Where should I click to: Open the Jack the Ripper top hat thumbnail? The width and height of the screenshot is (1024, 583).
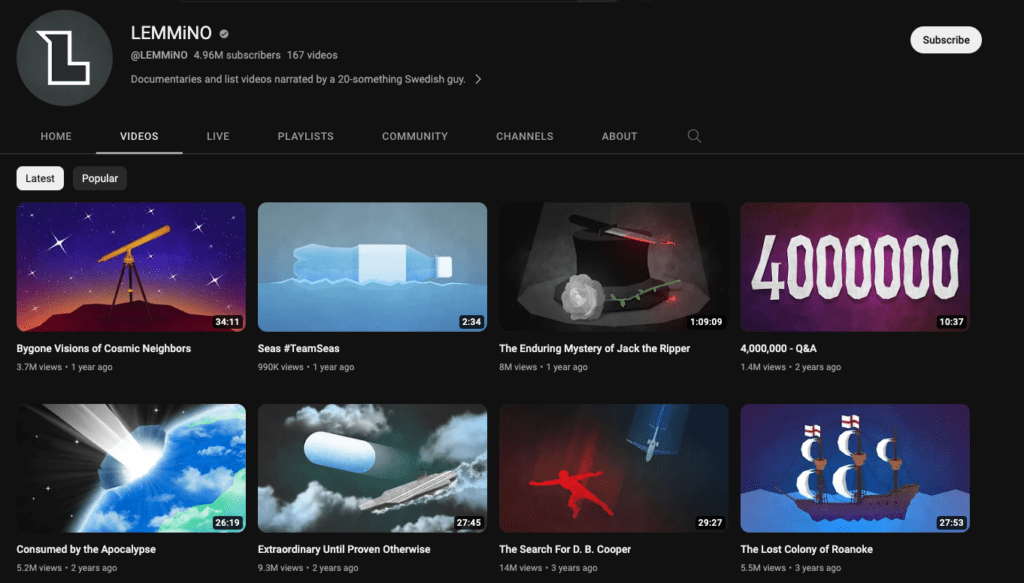(614, 267)
